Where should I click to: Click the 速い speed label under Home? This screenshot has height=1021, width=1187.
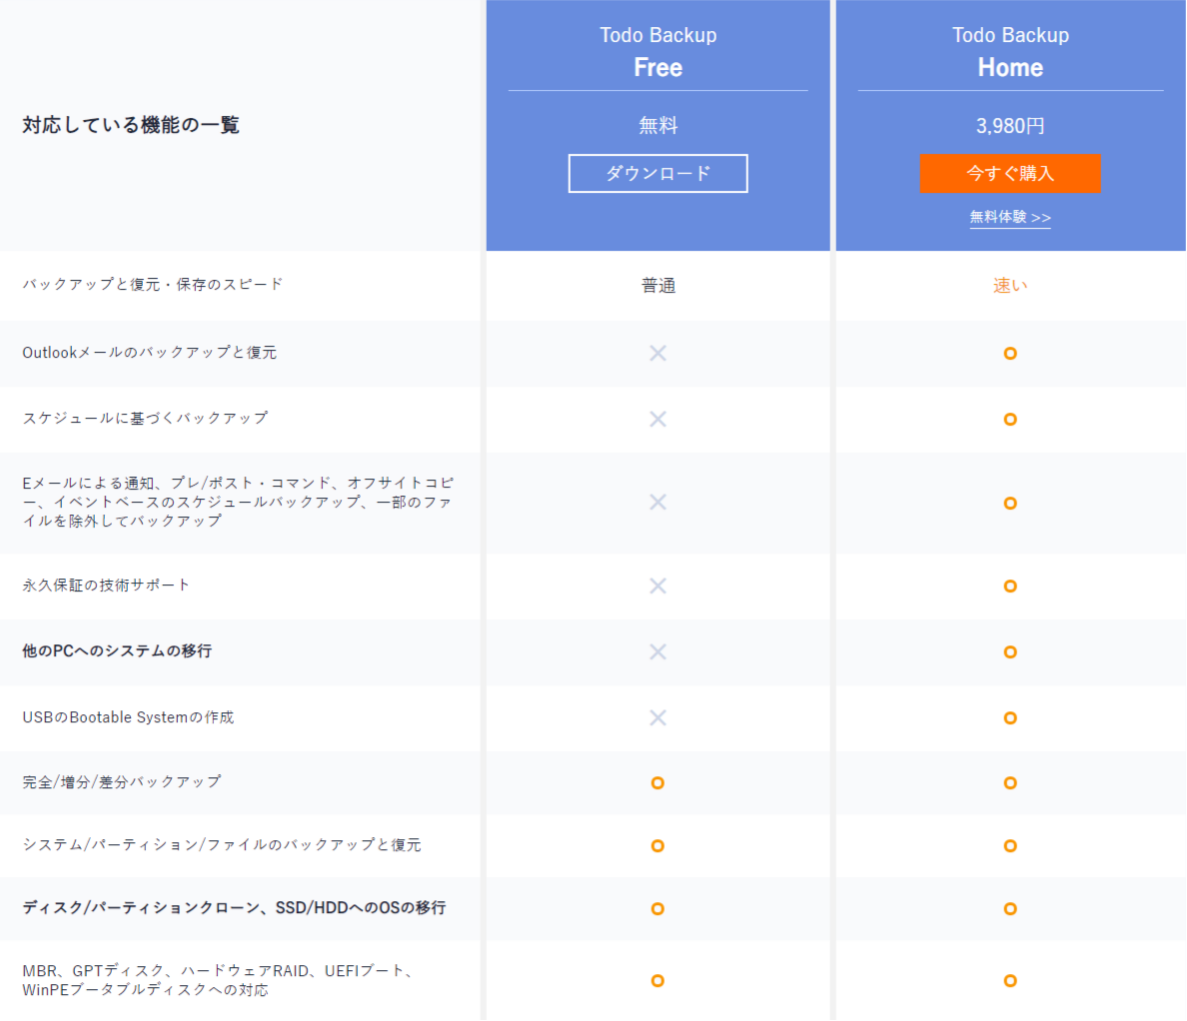(1010, 285)
